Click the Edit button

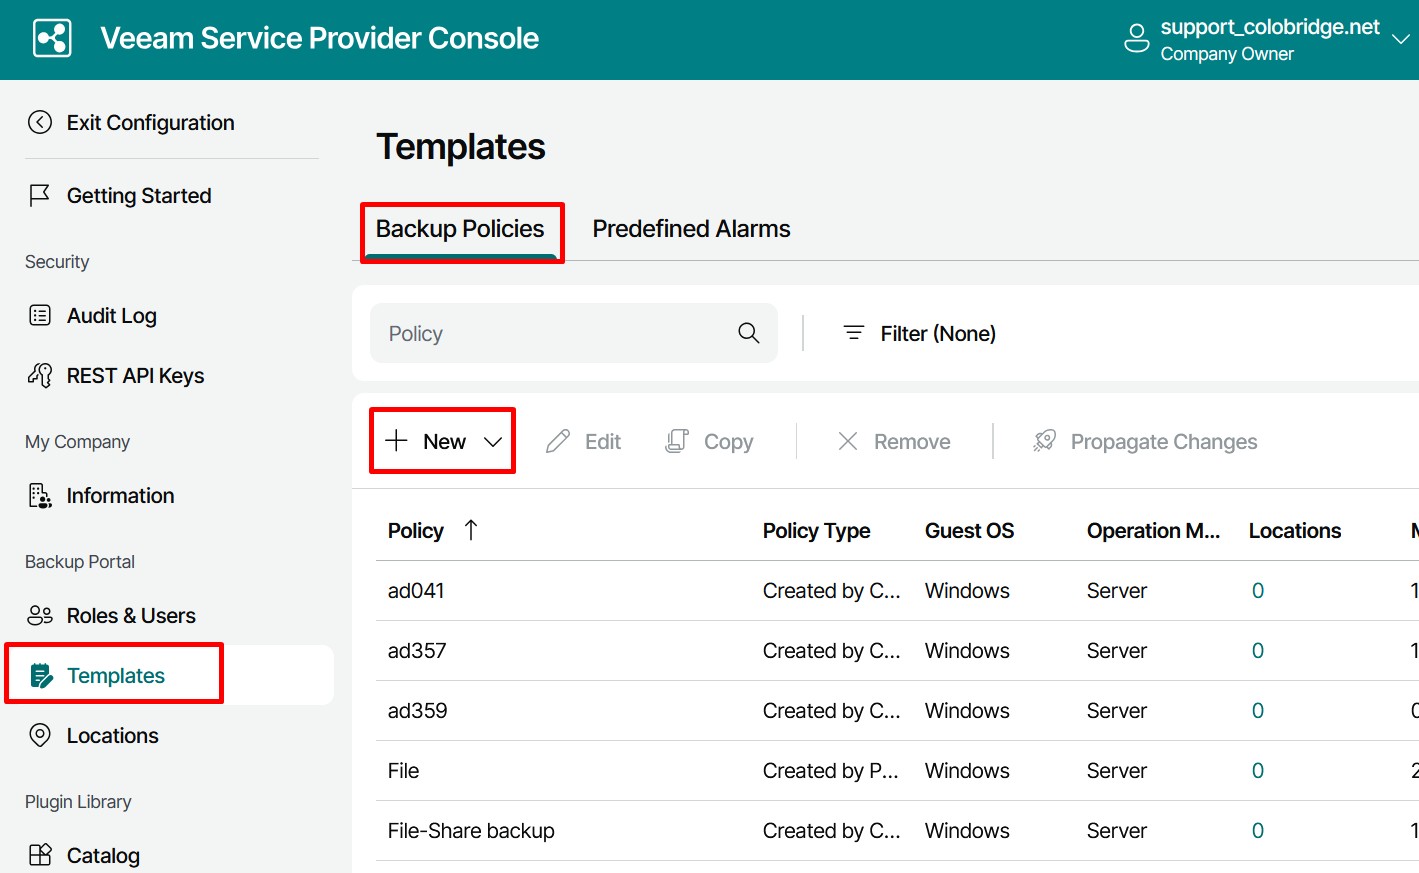point(584,441)
